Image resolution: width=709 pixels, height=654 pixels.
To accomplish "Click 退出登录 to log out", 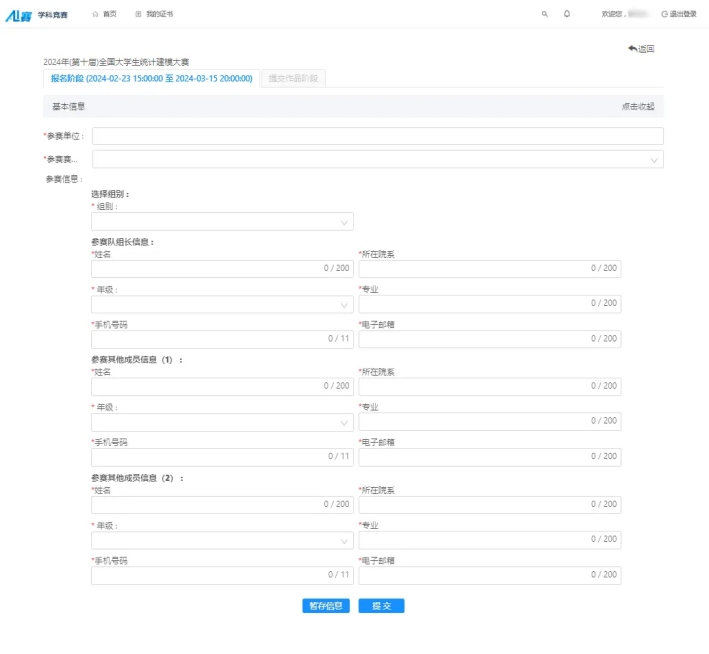I will [679, 14].
